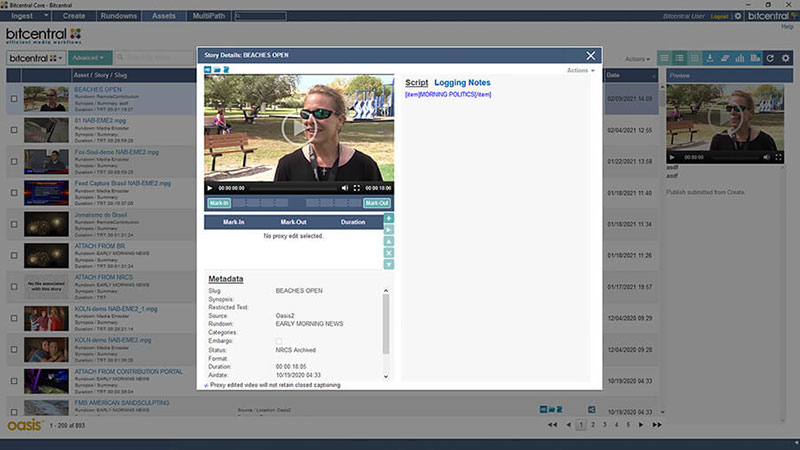
Task: Toggle the Embargo checkbox in Metadata
Action: tap(279, 342)
